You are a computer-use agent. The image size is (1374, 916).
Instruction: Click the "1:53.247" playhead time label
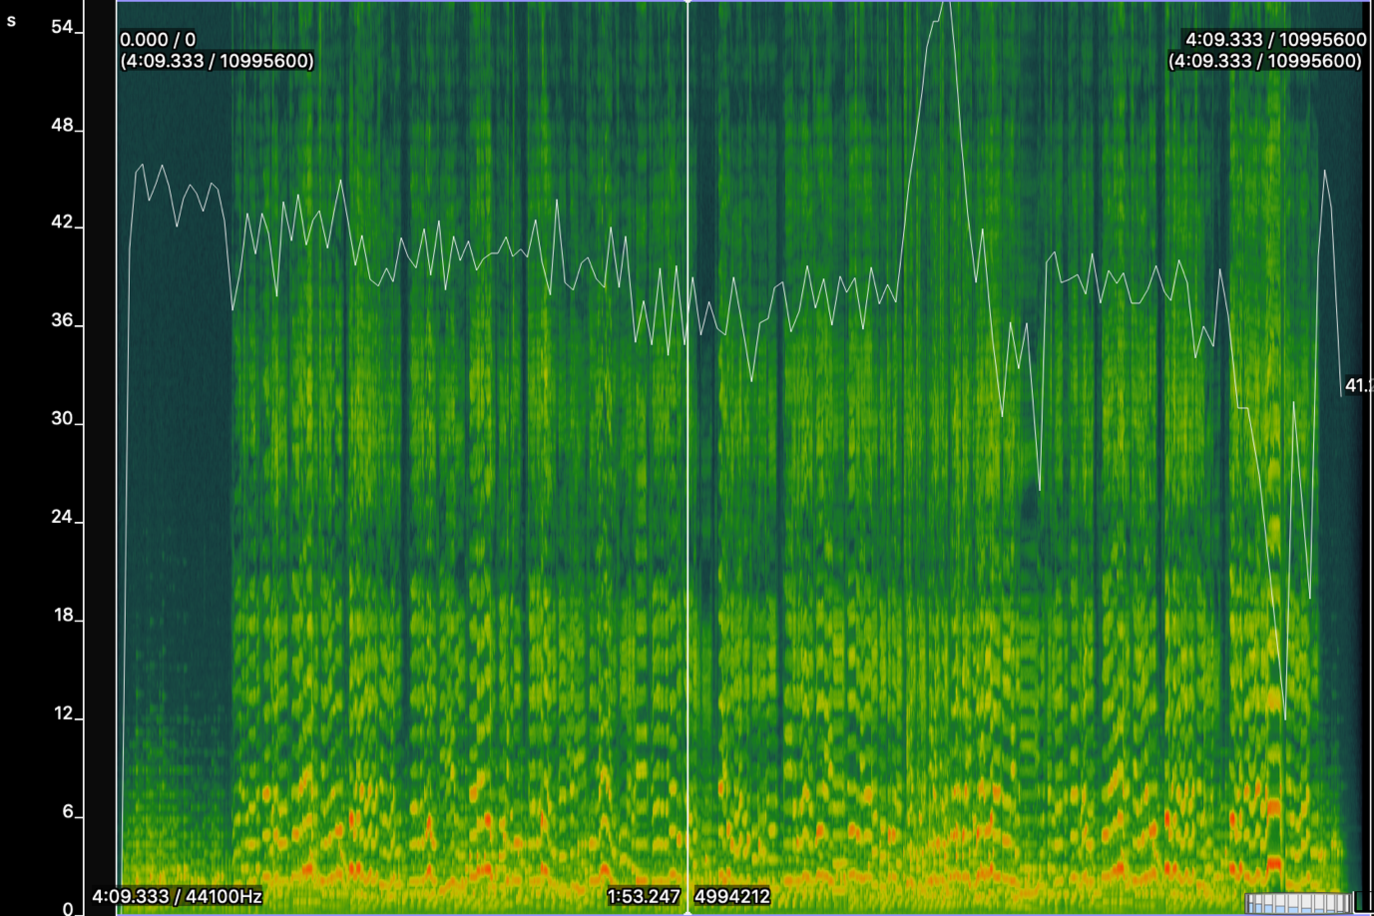643,896
